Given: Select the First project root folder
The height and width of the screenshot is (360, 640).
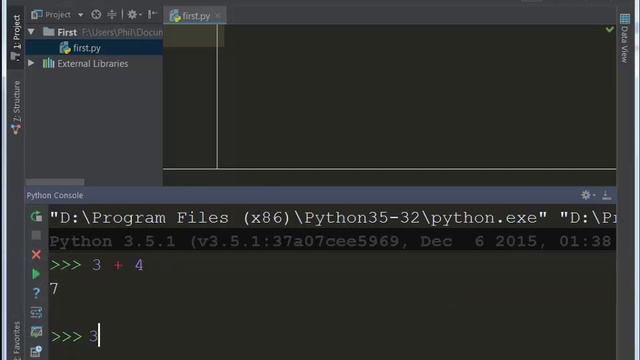Looking at the screenshot, I should click(67, 32).
